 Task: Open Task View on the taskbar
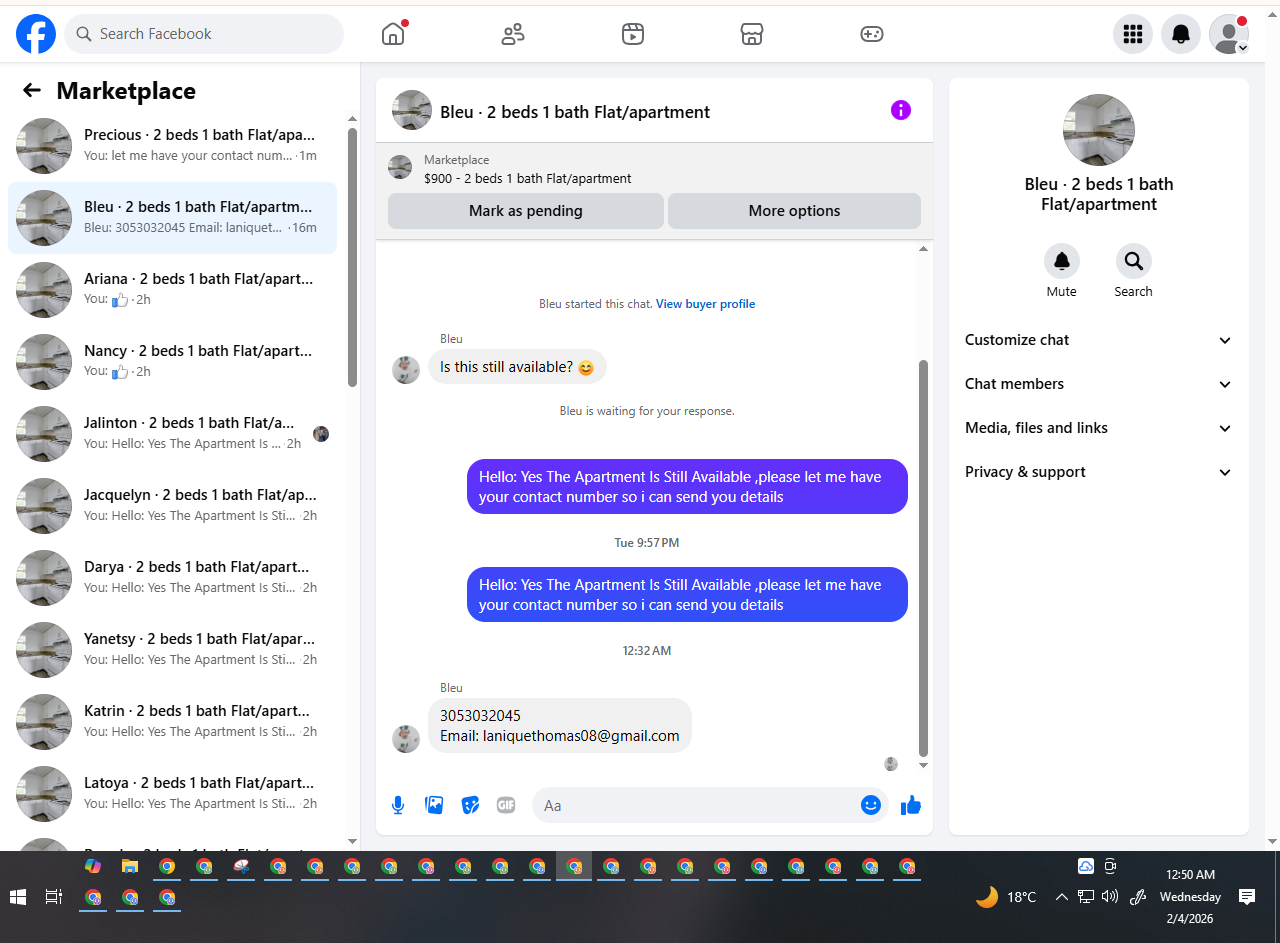tap(54, 897)
